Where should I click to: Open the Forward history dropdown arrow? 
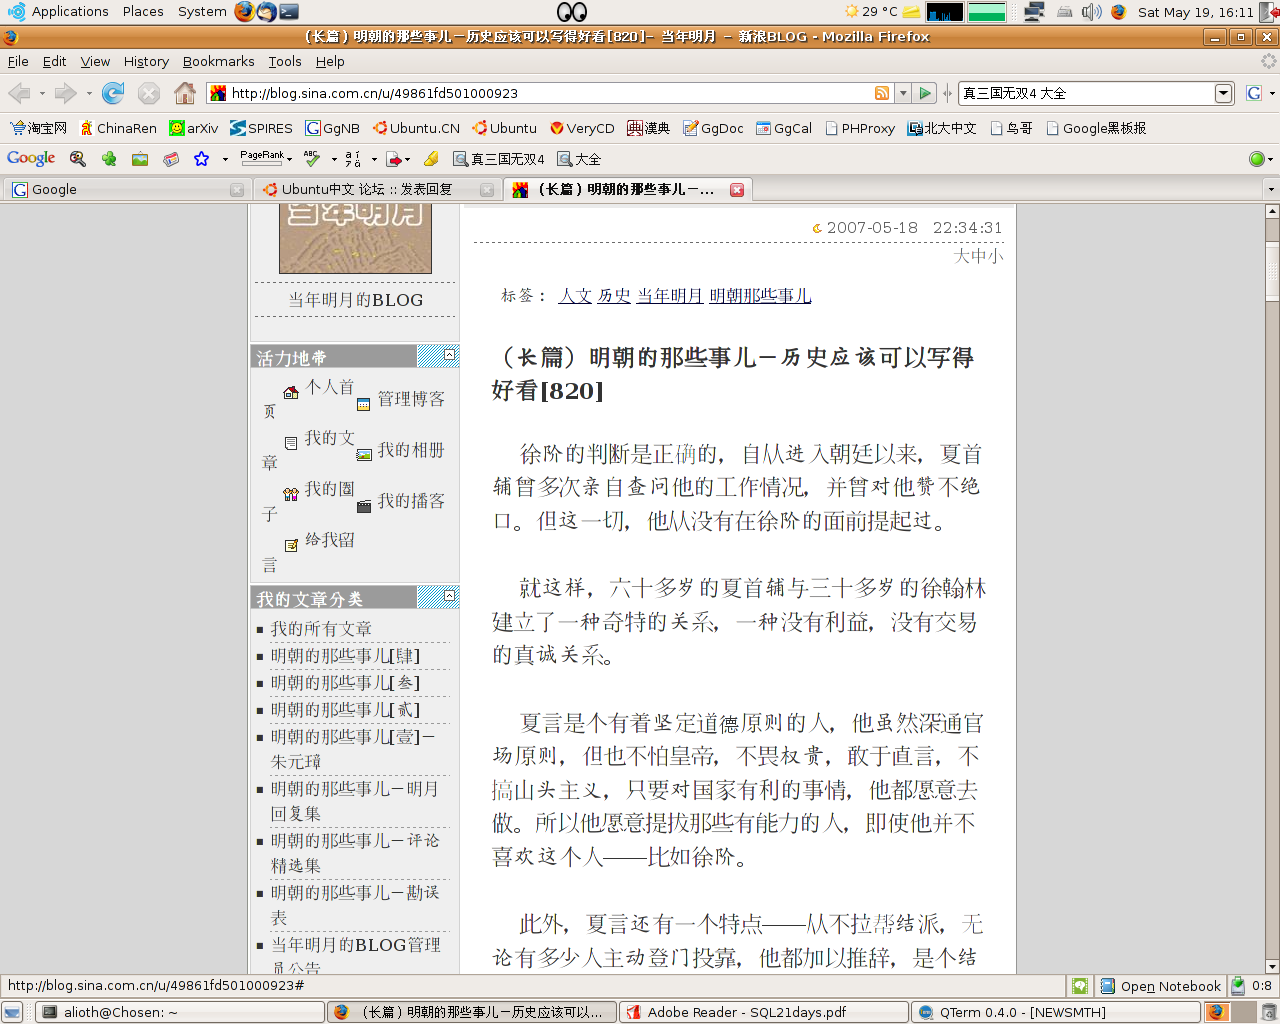coord(89,93)
